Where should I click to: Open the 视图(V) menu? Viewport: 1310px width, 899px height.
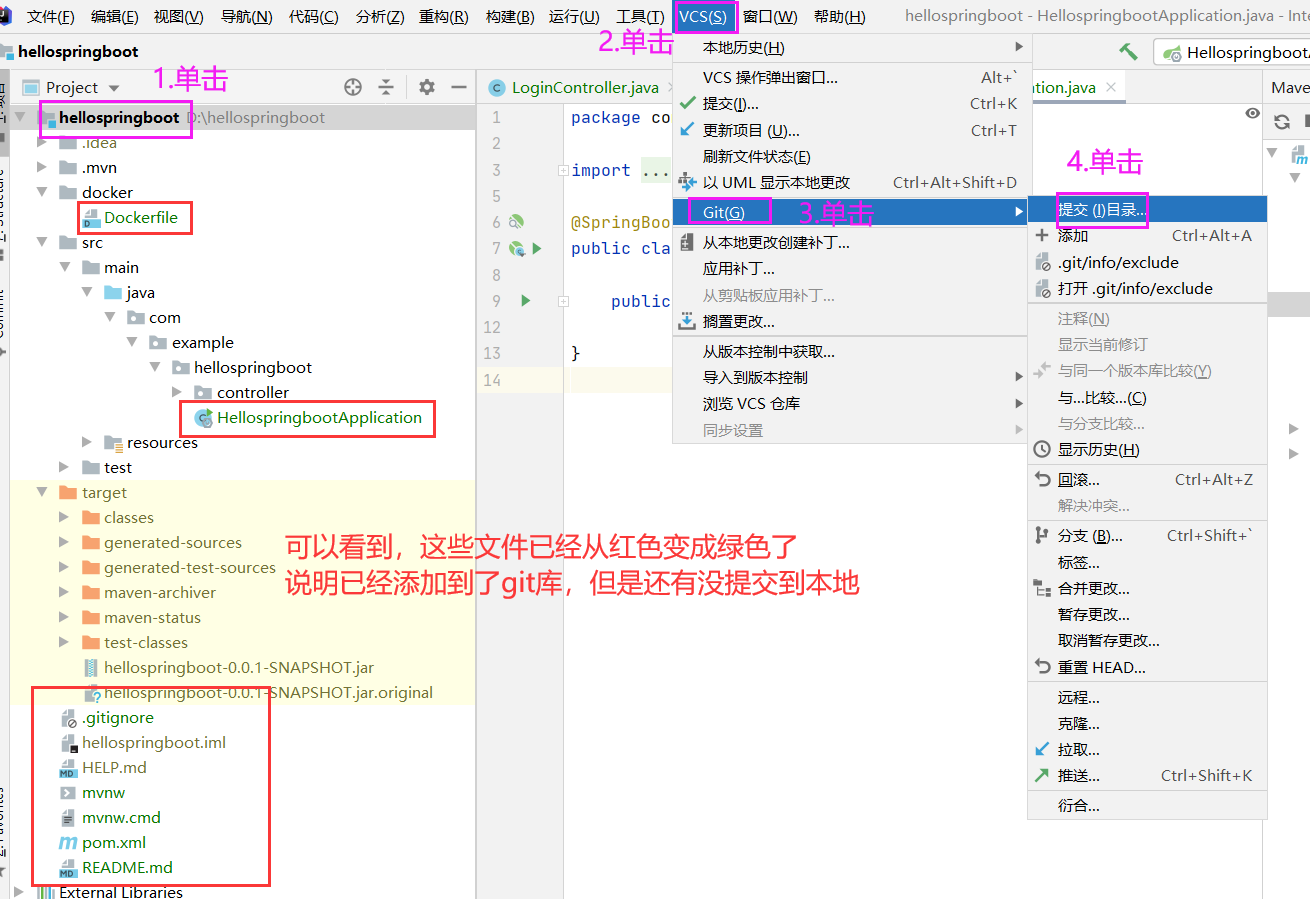tap(179, 16)
